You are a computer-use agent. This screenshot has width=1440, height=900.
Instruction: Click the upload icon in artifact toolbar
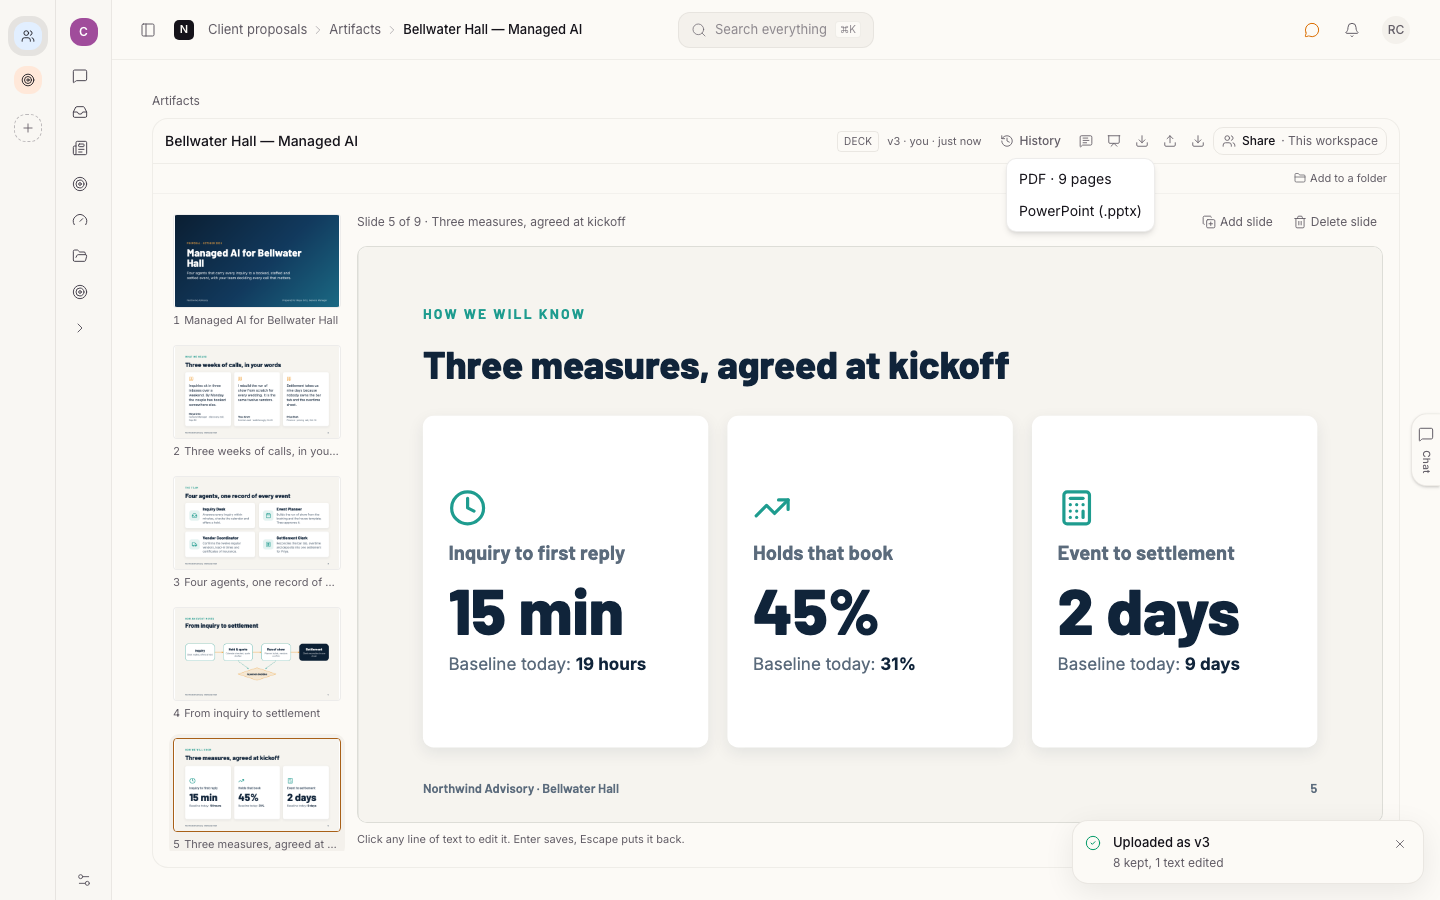pyautogui.click(x=1170, y=141)
